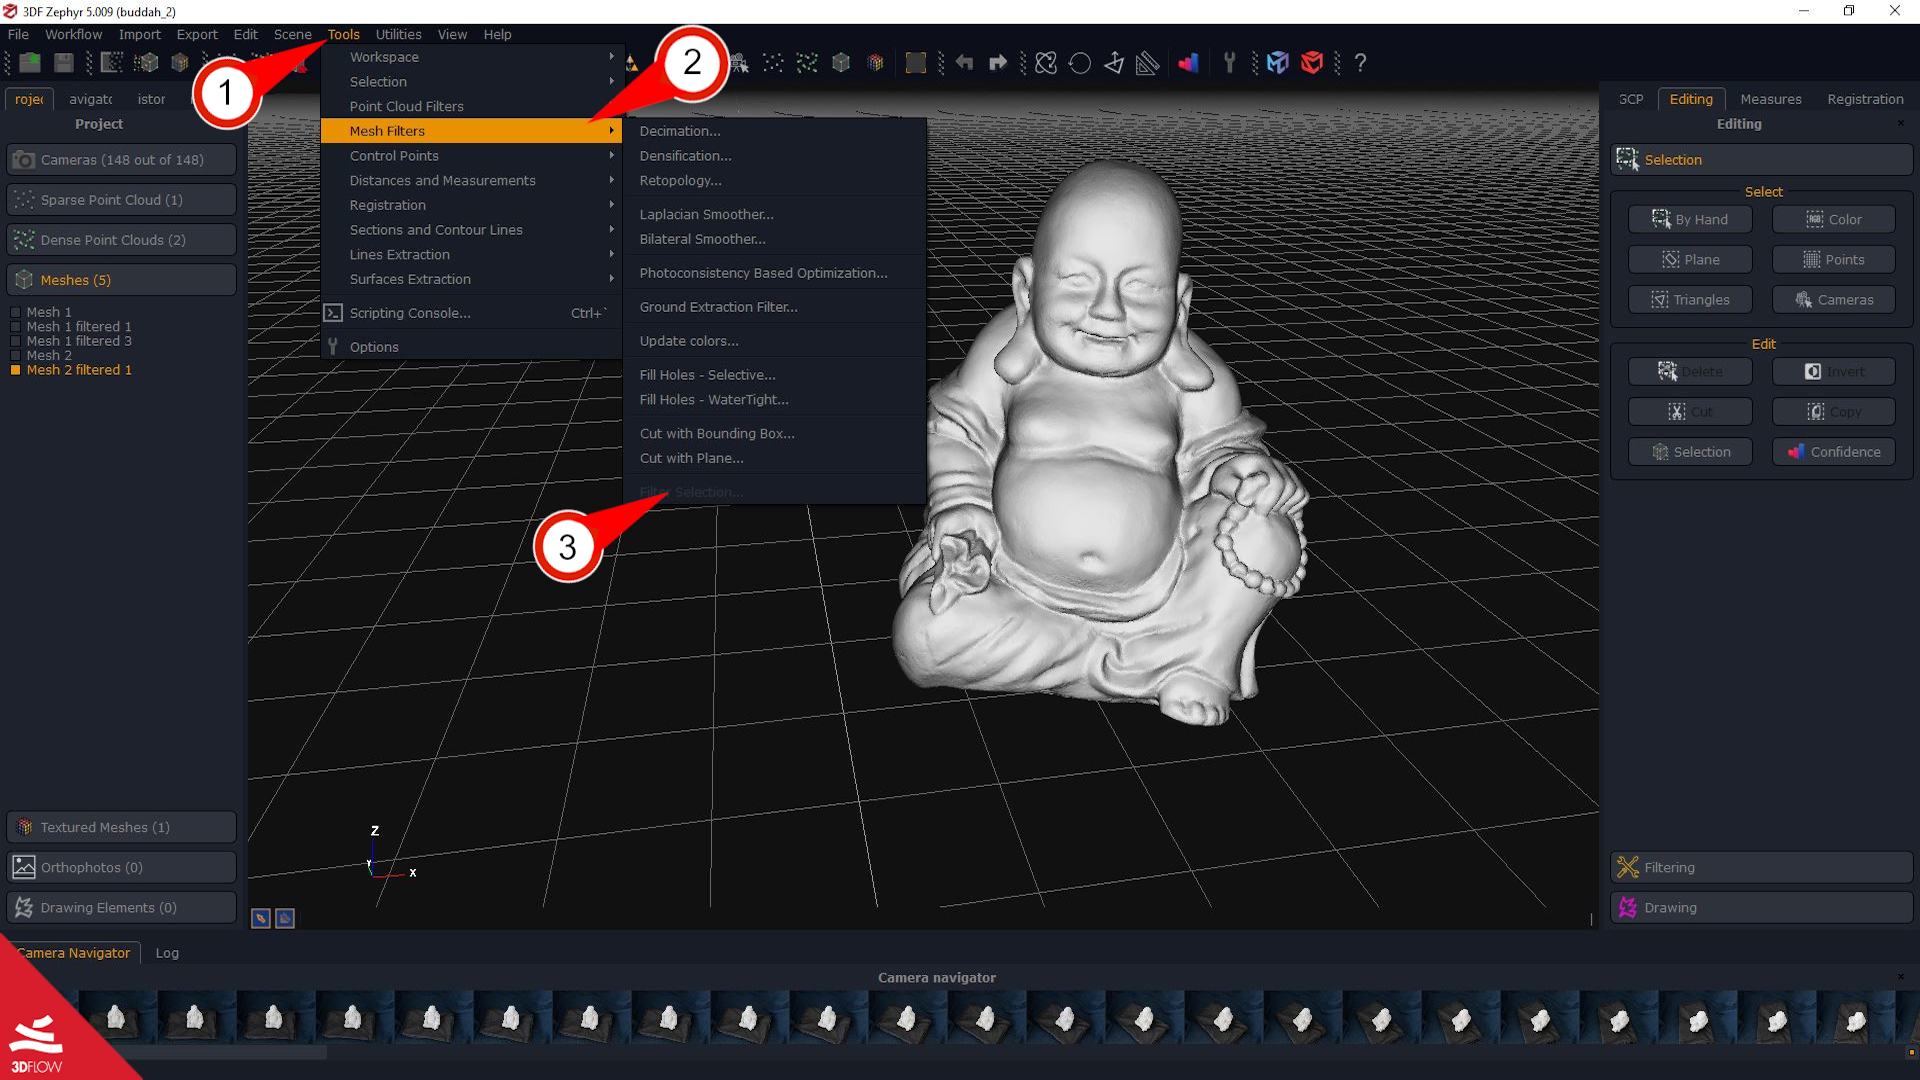Enable the checkbox next to Mesh 1
Viewport: 1920px width, 1080px height.
16,312
